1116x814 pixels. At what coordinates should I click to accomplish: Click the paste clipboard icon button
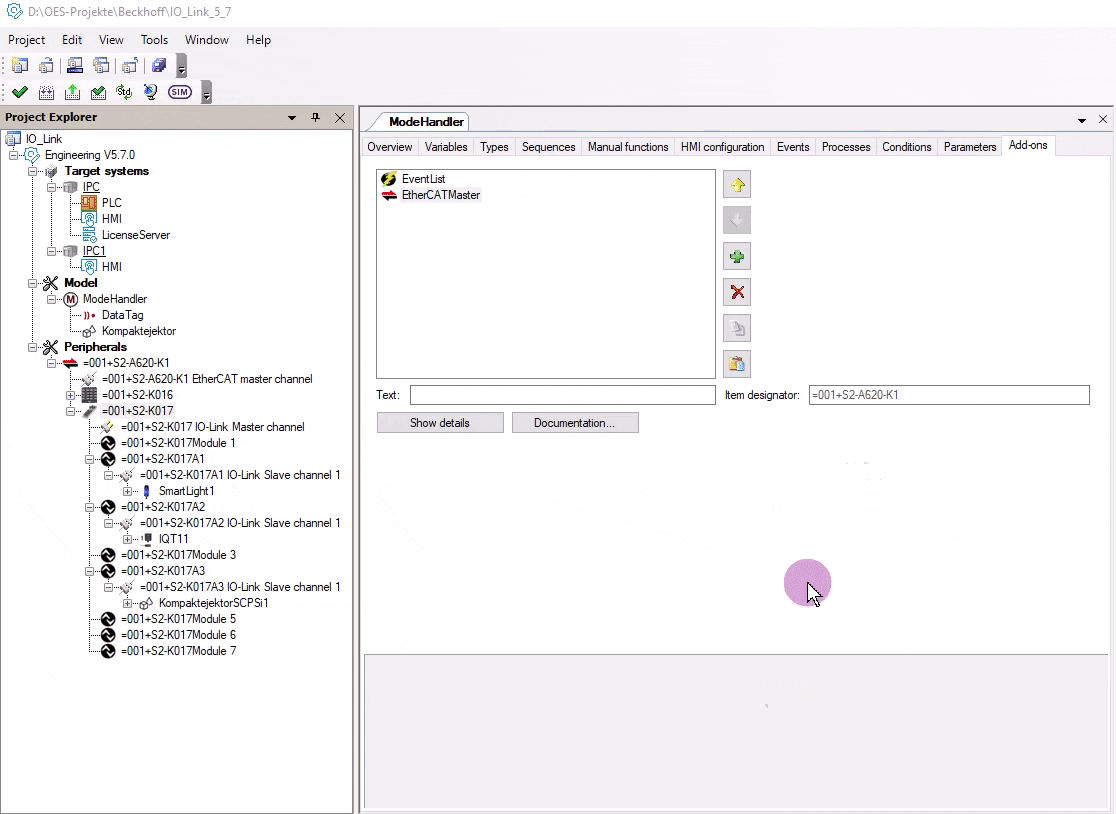[737, 364]
